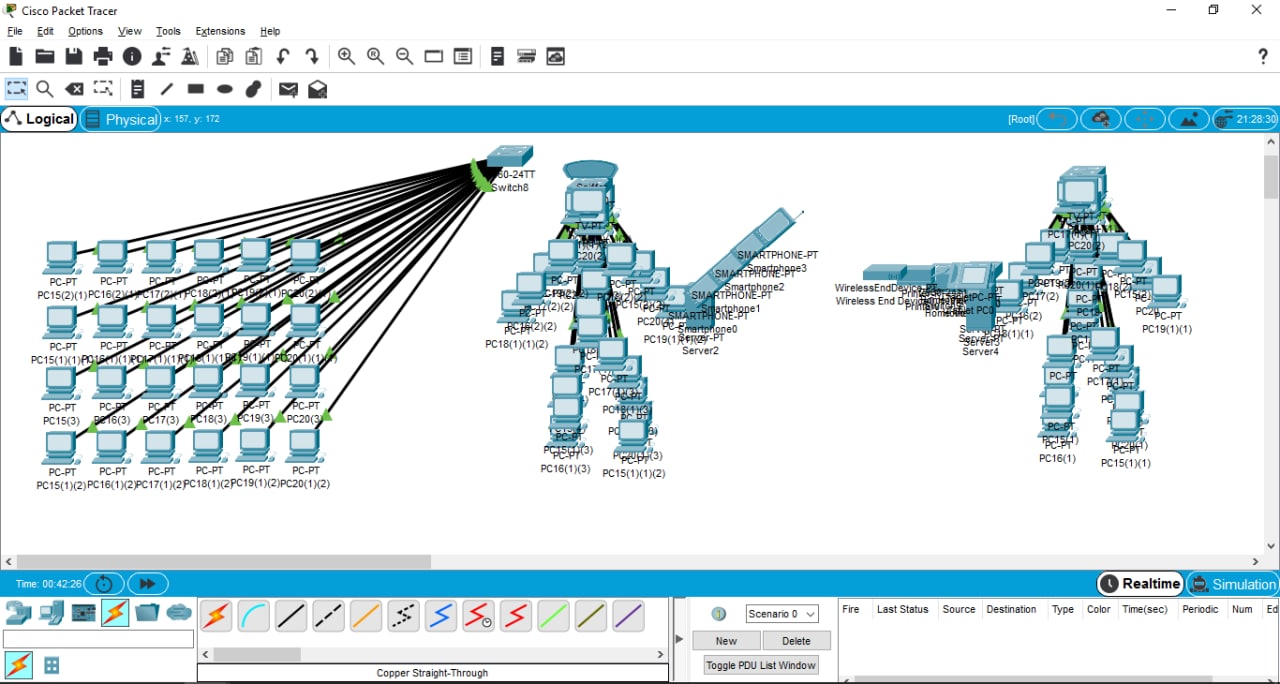Screen dimensions: 1280x684
Task: Click Toggle PDU List Window button
Action: click(761, 665)
